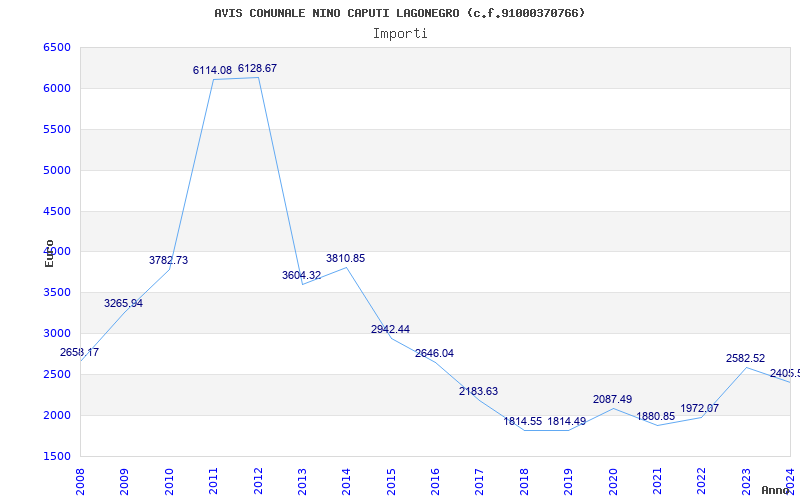Click the x-axis year 2013

[302, 482]
